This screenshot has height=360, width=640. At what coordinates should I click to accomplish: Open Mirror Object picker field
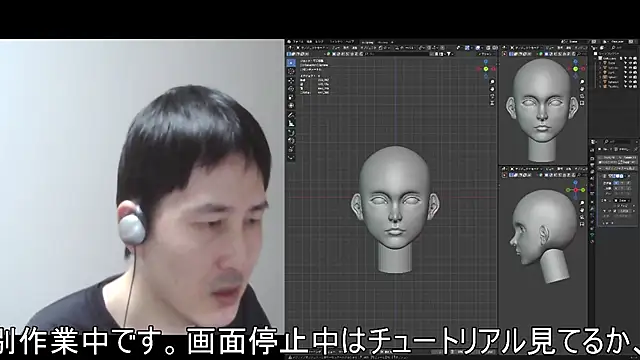click(x=622, y=200)
